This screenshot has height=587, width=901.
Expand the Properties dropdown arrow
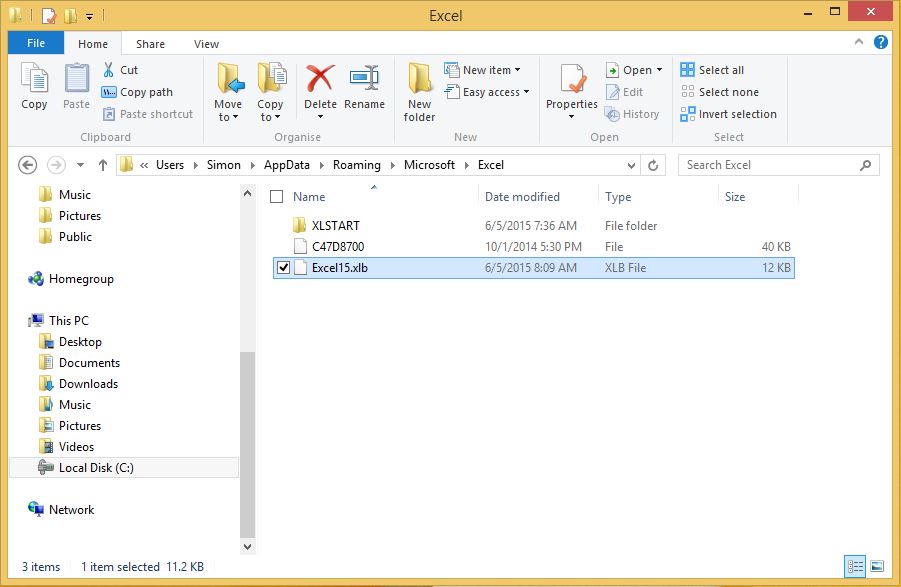pyautogui.click(x=572, y=117)
